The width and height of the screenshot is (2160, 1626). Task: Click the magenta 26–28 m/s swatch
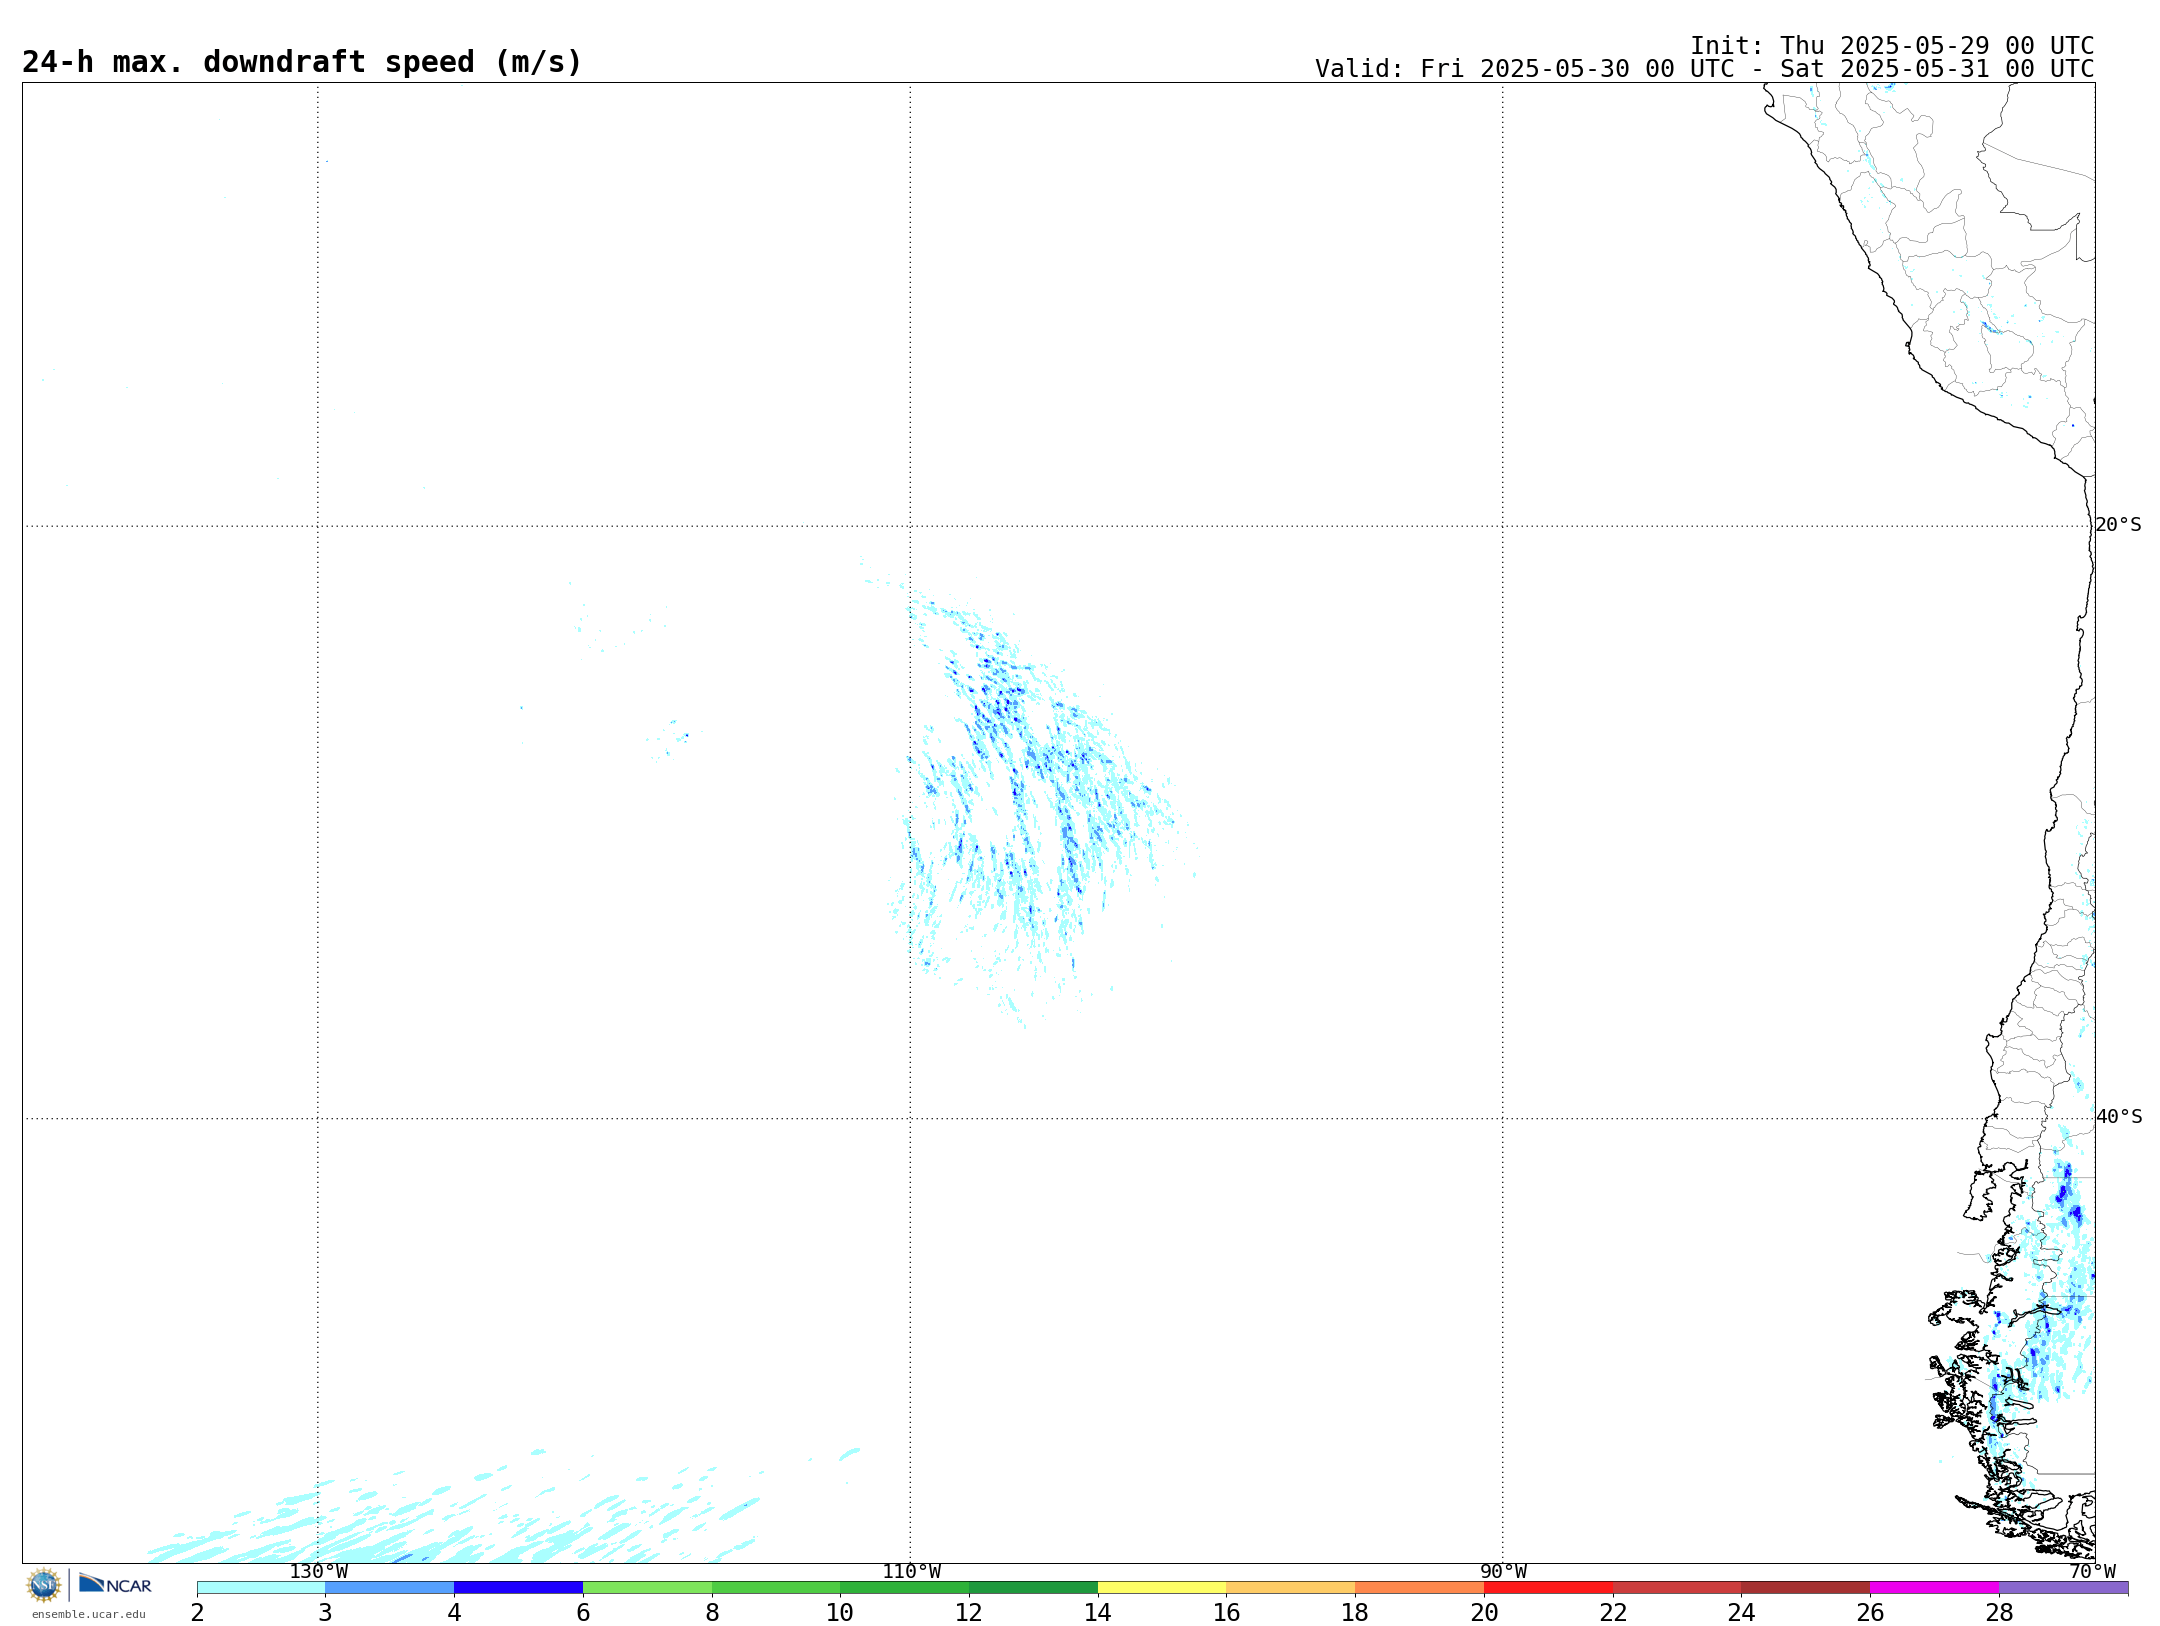click(x=1934, y=1588)
